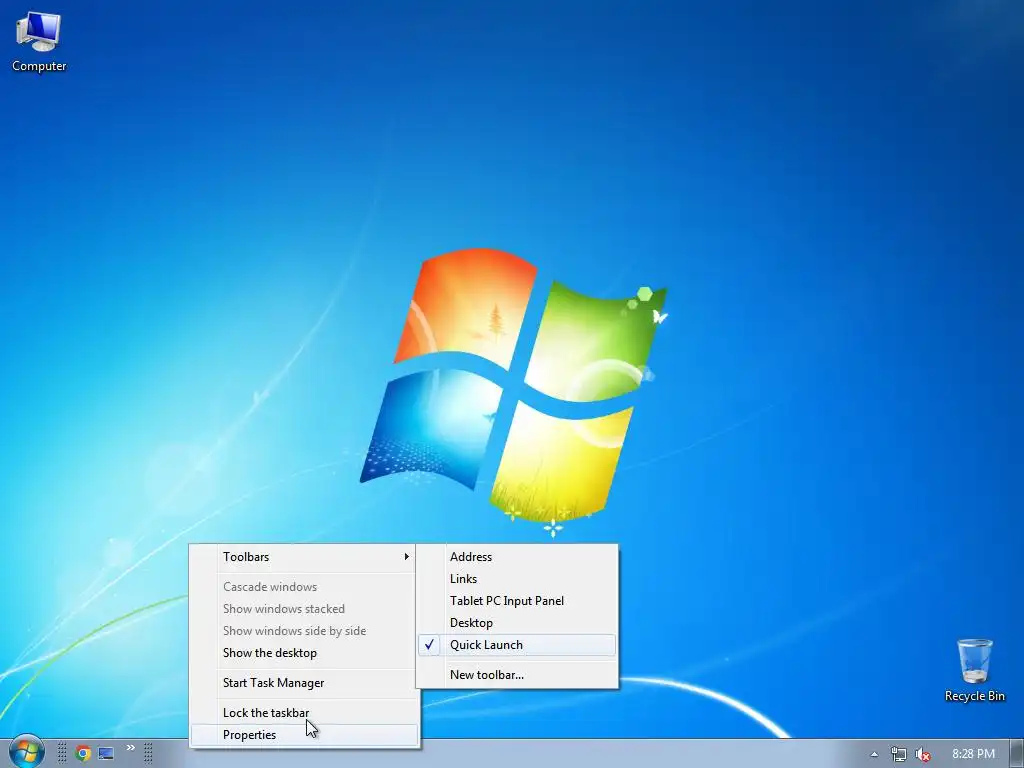1024x768 pixels.
Task: Open the Toolbars submenu entry
Action: [303, 557]
